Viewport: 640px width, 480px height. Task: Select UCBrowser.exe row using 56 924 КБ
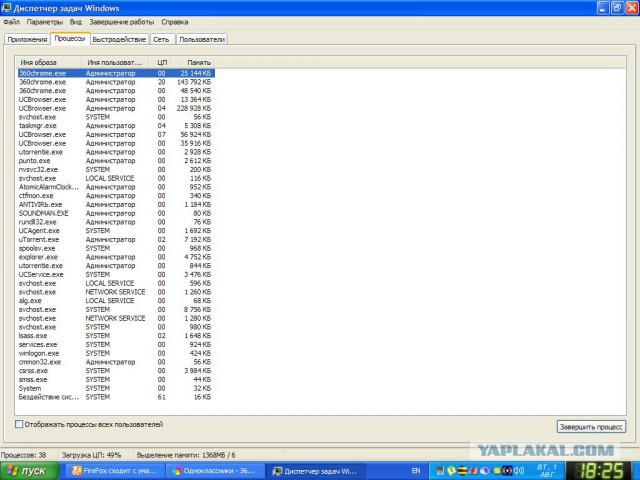[x=116, y=134]
